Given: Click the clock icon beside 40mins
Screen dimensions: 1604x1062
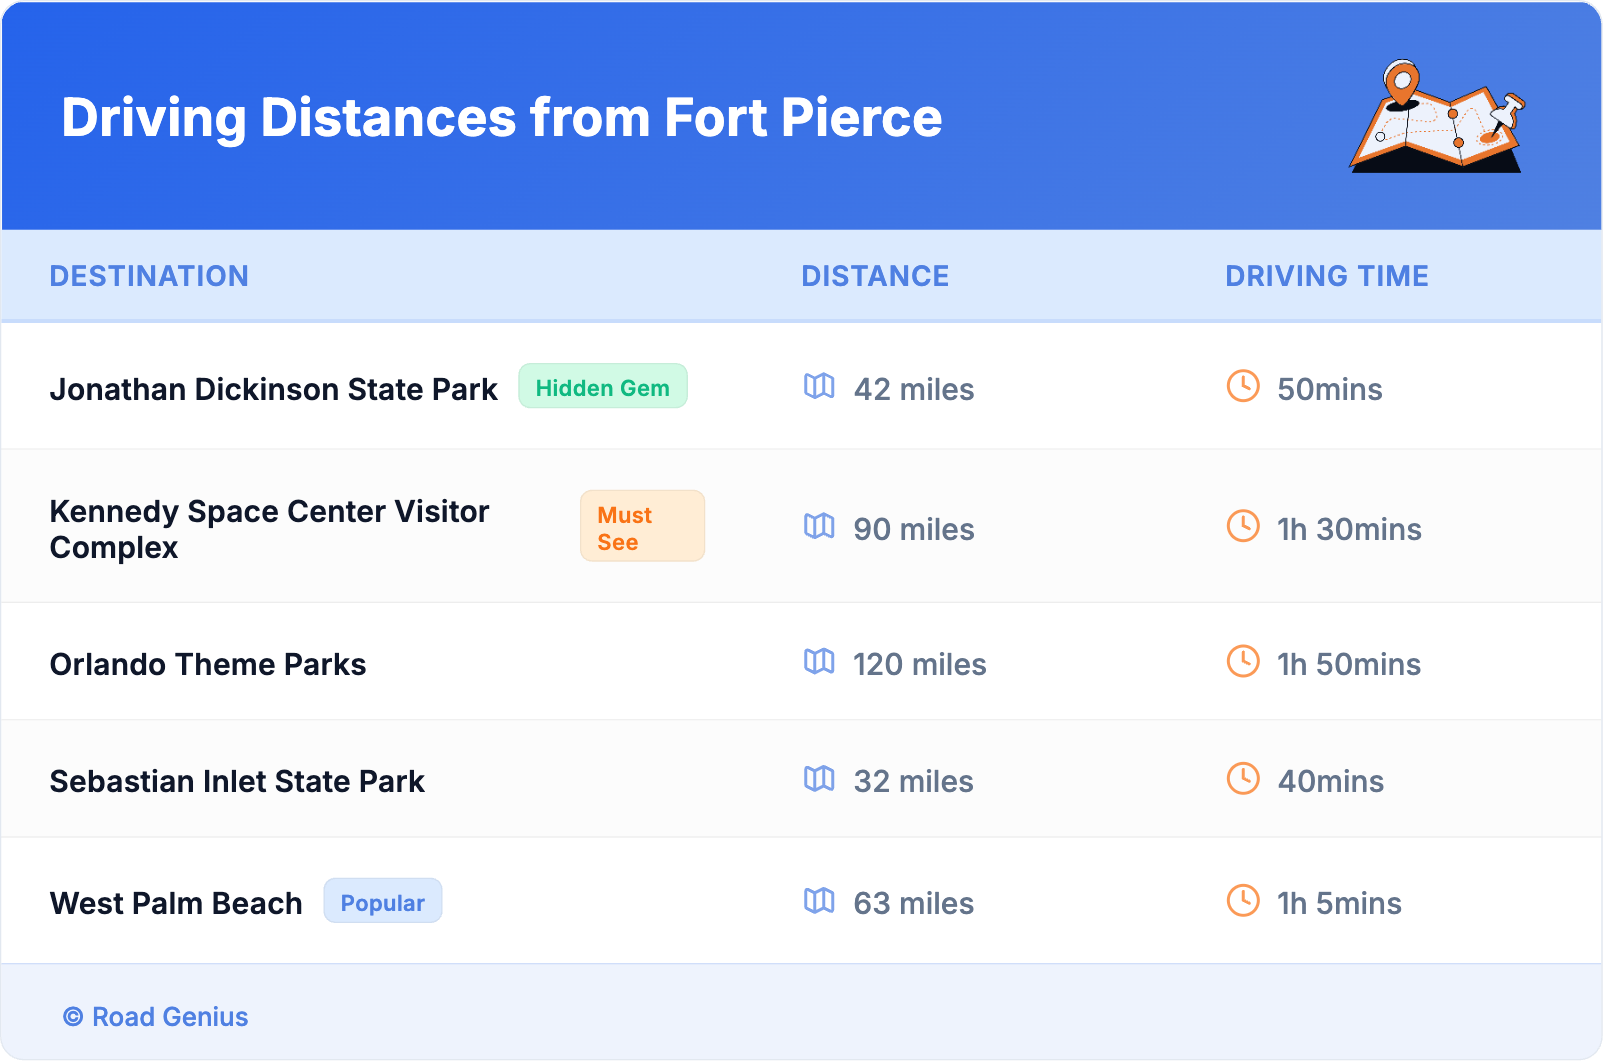Looking at the screenshot, I should coord(1243,778).
